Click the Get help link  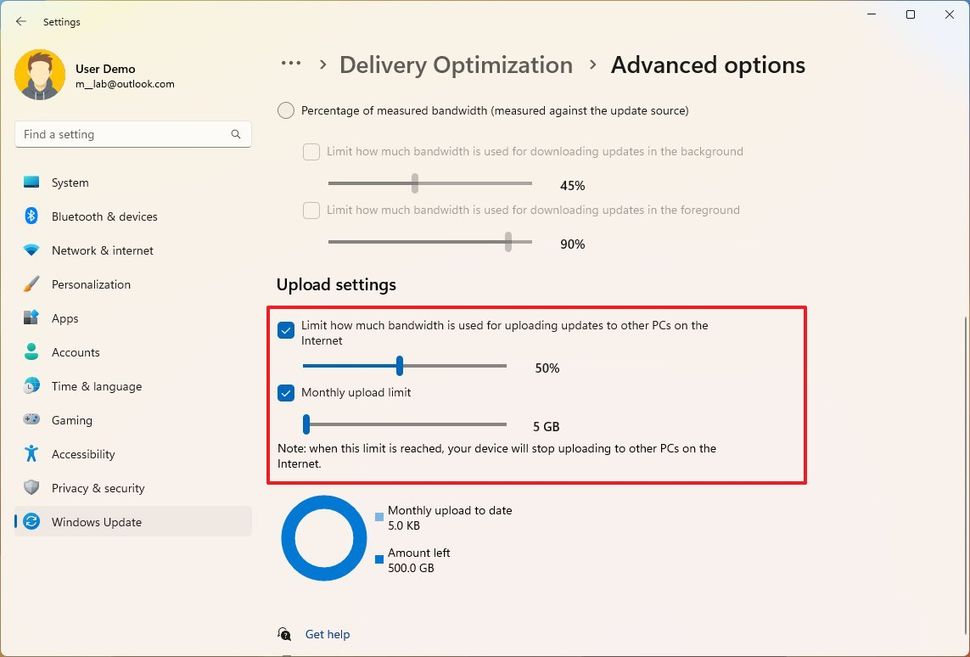point(328,634)
